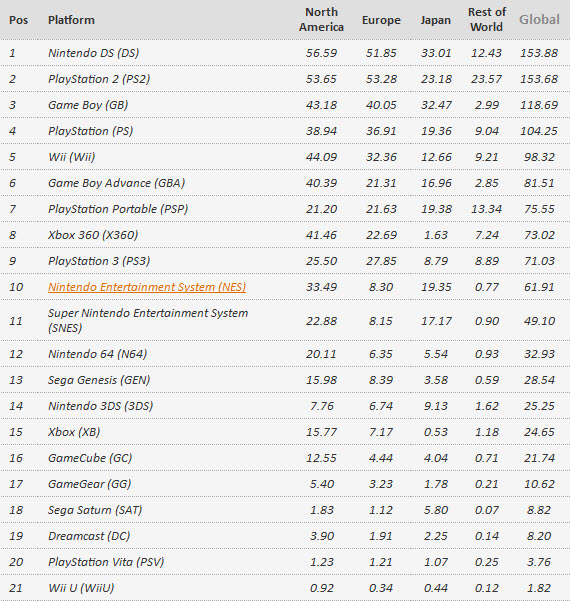Open the Nintendo Entertainment System (NES) link
Screen dimensions: 570x601
click(147, 287)
